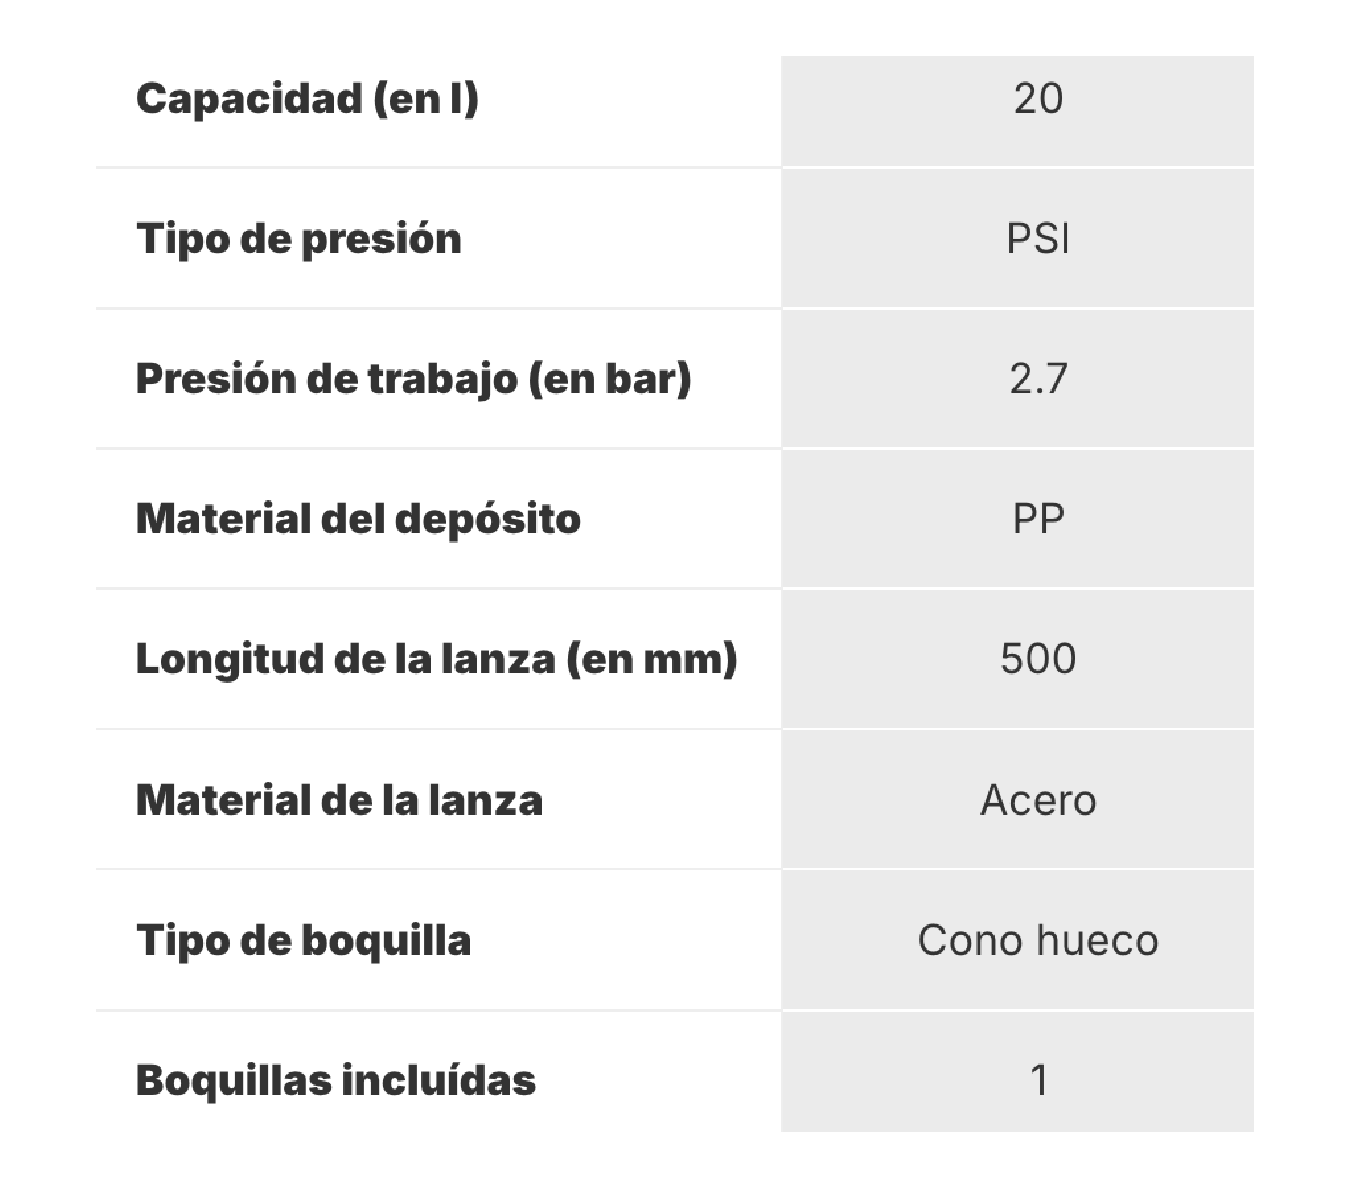
Task: Click Presión de trabajo (en bar) label
Action: point(413,379)
